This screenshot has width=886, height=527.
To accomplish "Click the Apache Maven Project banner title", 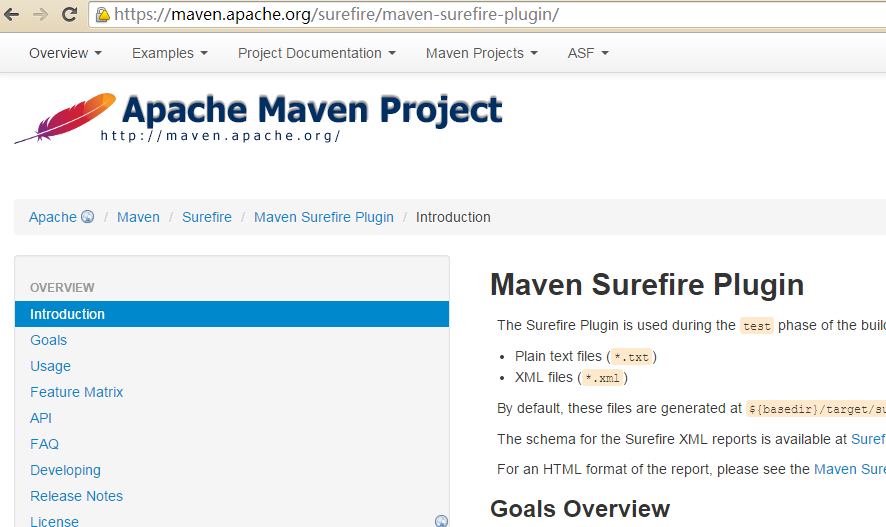I will coord(312,110).
